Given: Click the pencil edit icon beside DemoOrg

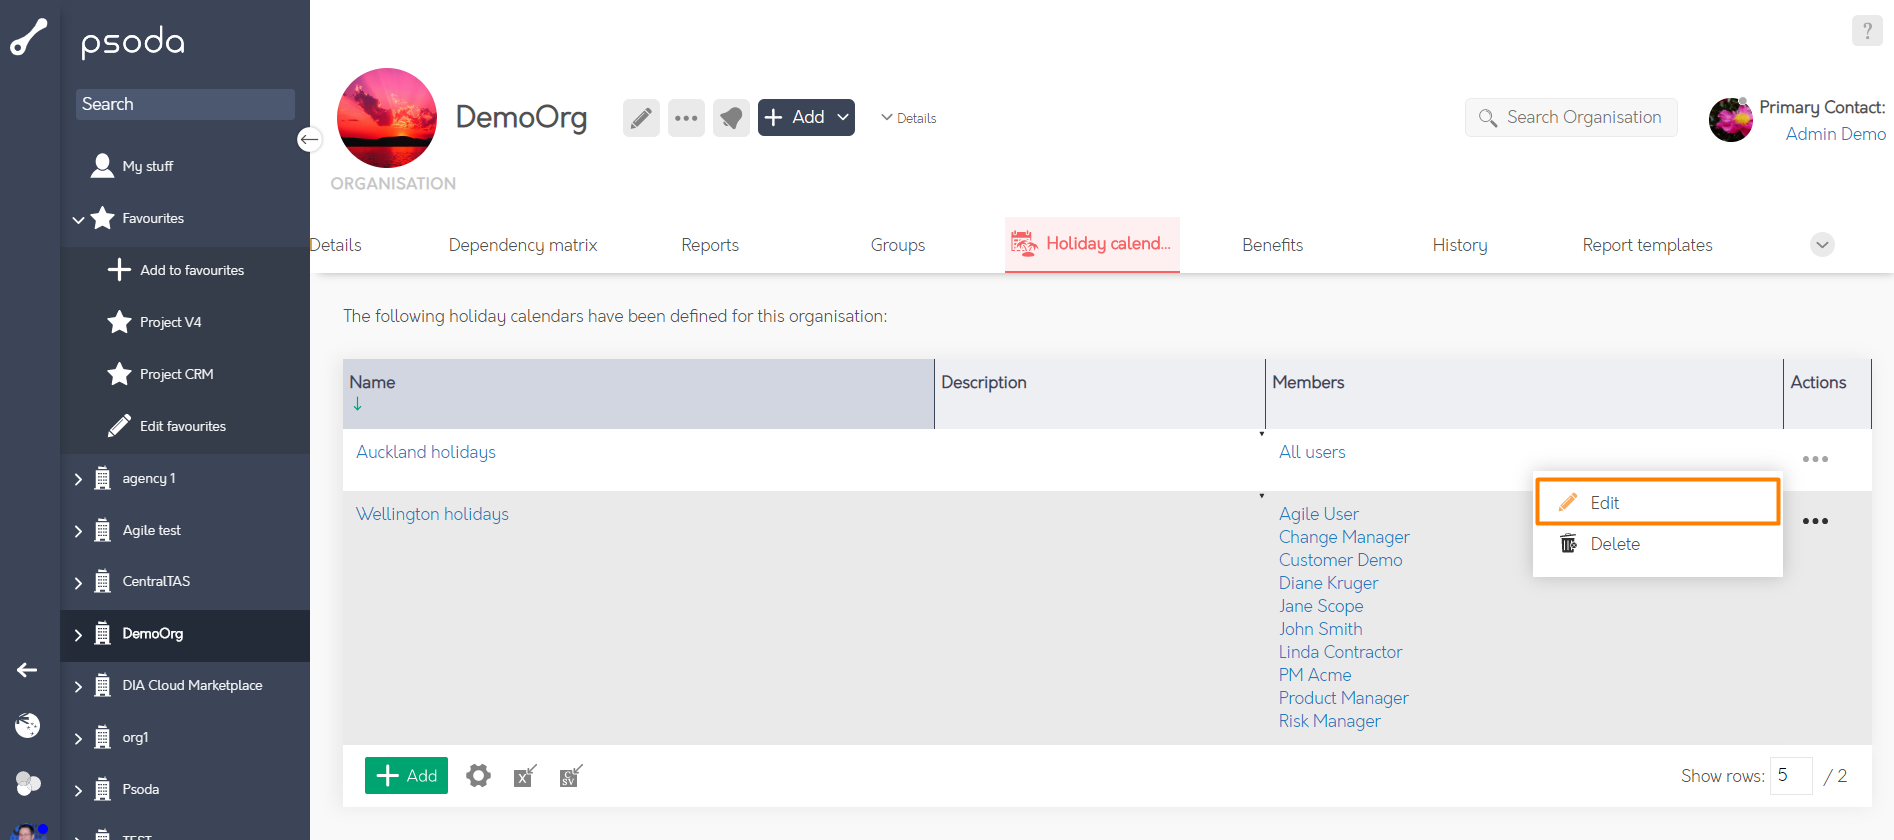Looking at the screenshot, I should click(x=641, y=118).
